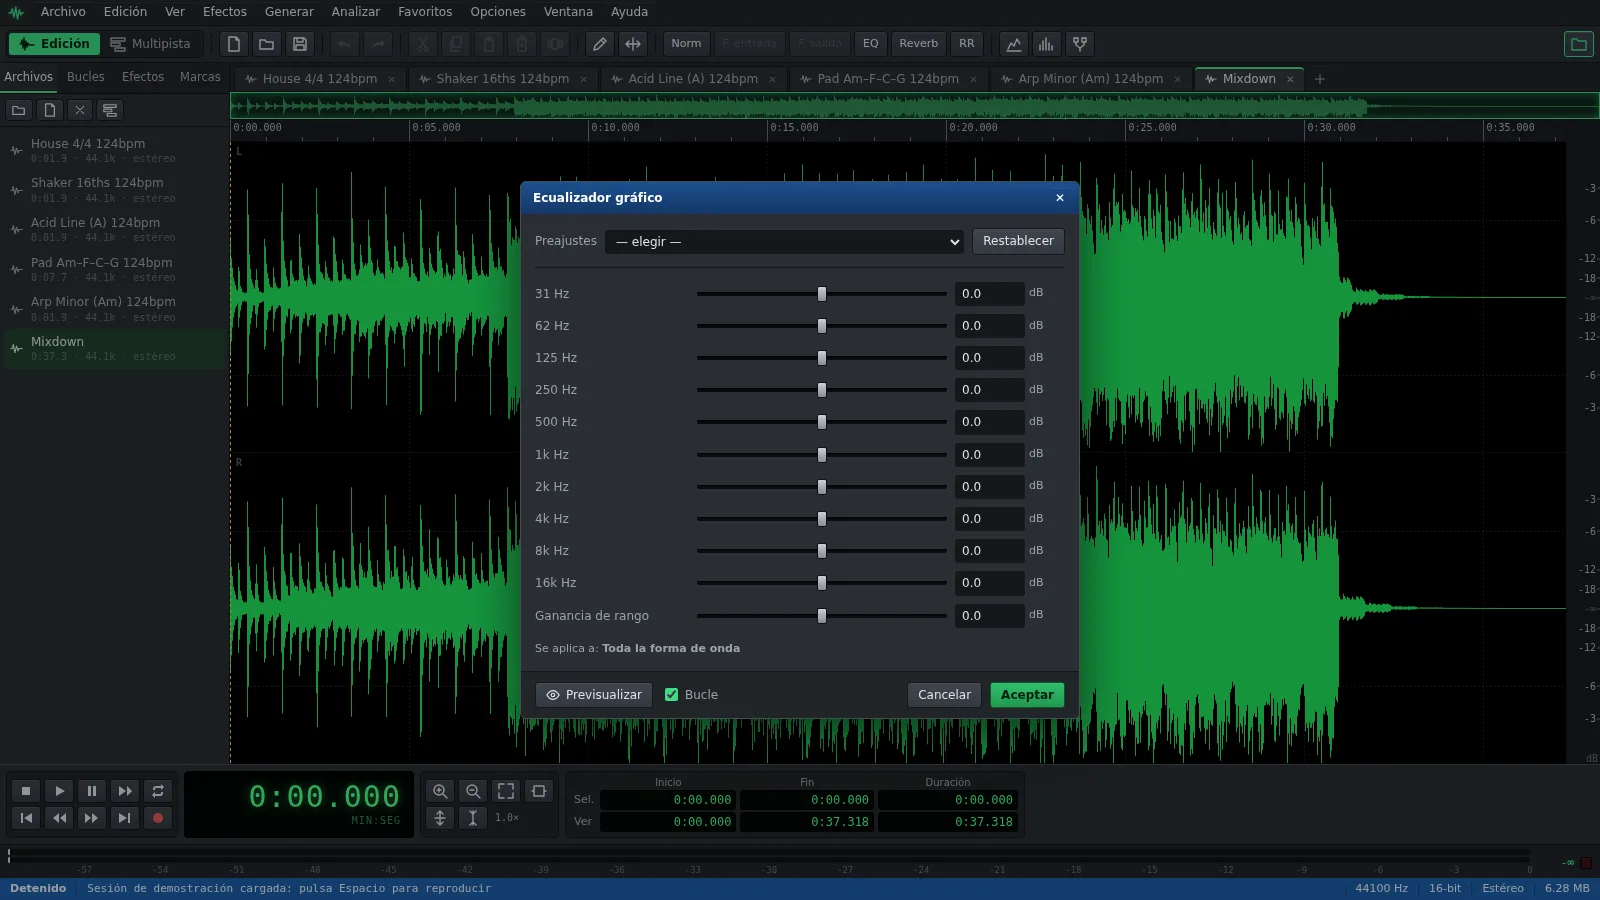Screen dimensions: 1600x900
Task: Toggle the transport loop icon
Action: coord(158,791)
